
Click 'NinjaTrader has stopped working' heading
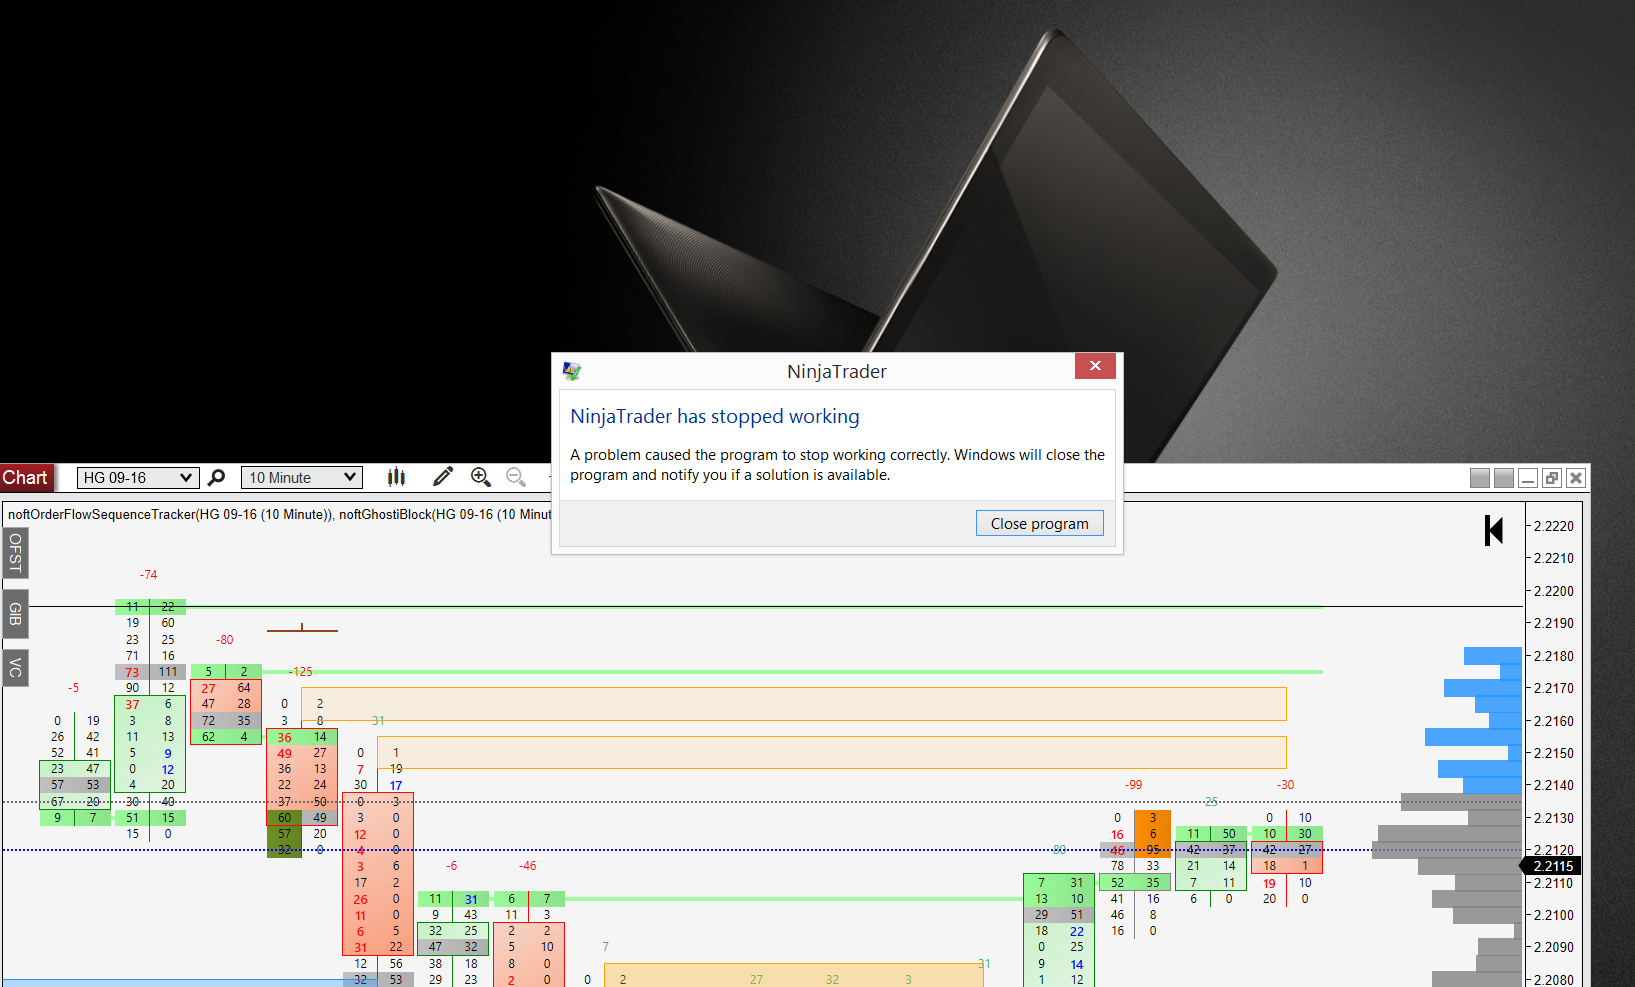pos(715,416)
